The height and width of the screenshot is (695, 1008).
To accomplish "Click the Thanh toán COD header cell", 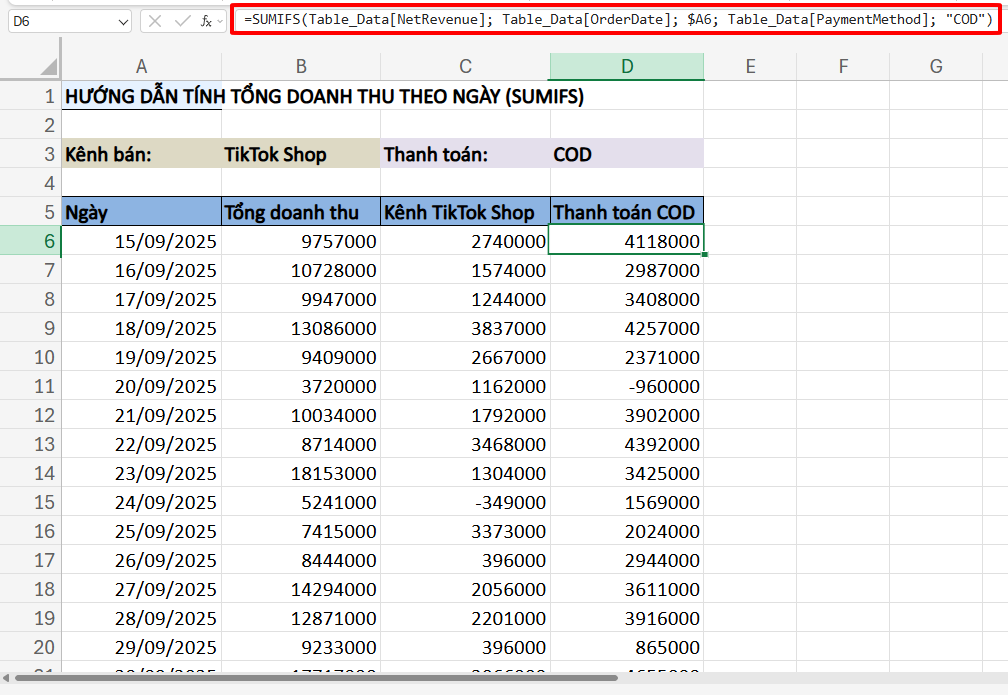I will tap(626, 212).
